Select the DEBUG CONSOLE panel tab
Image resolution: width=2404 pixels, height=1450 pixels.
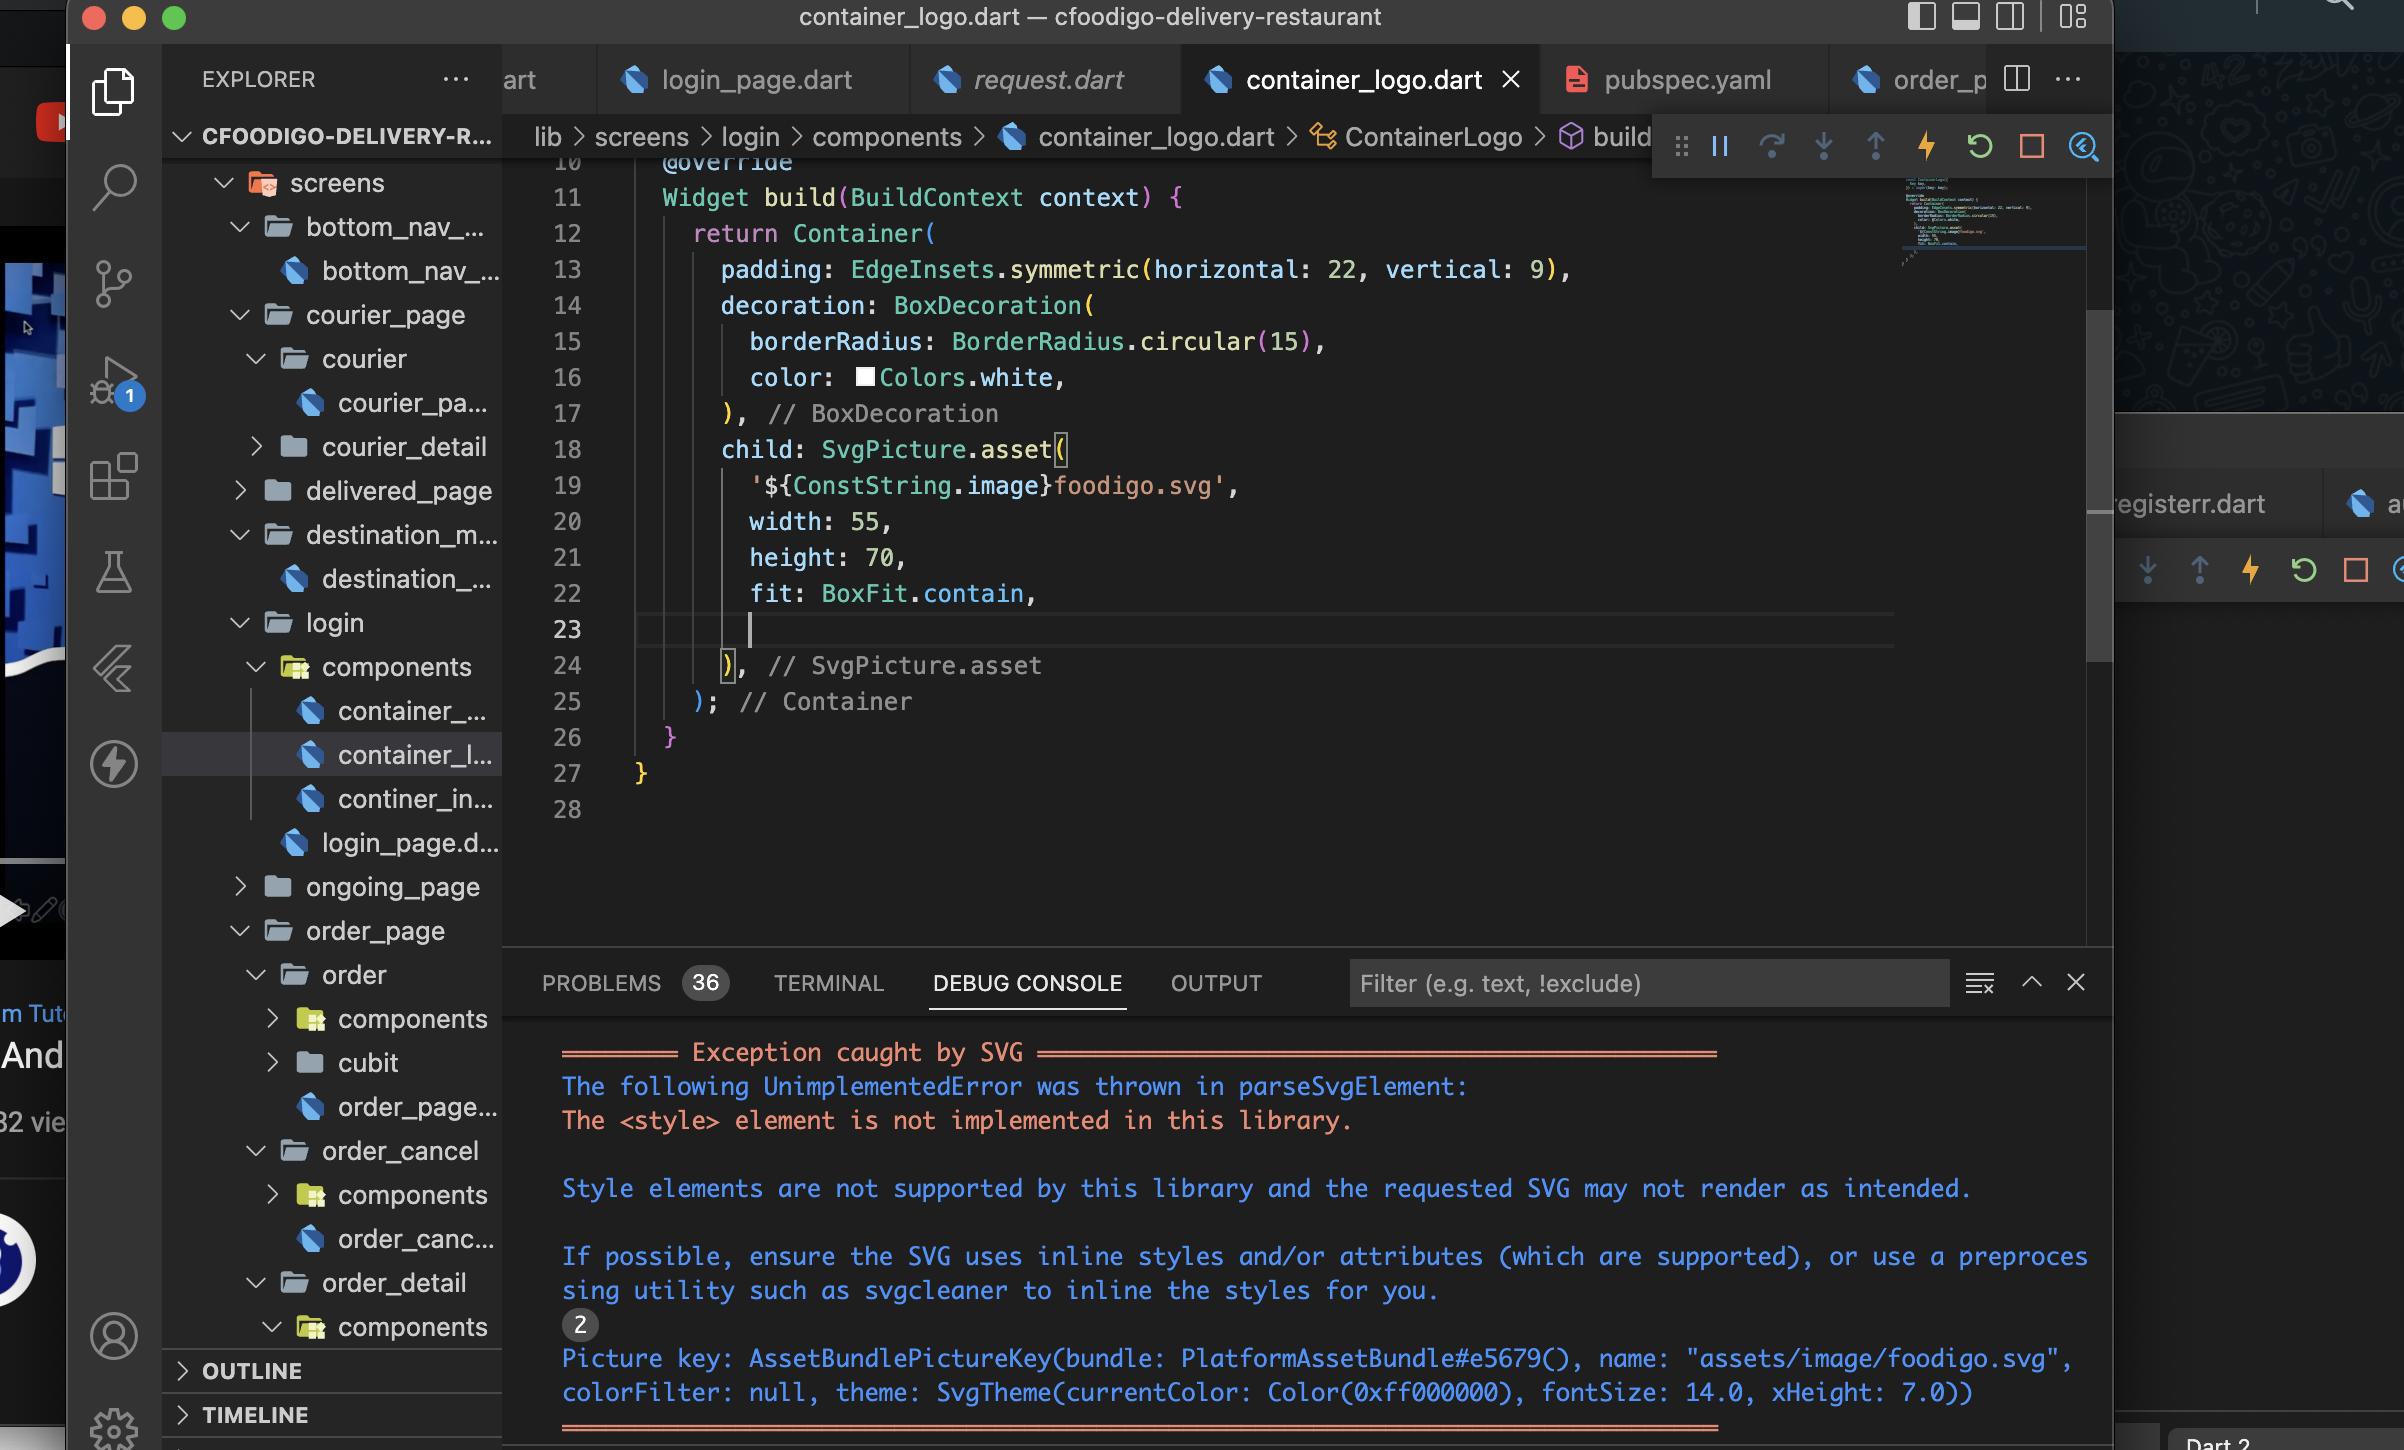1027,983
